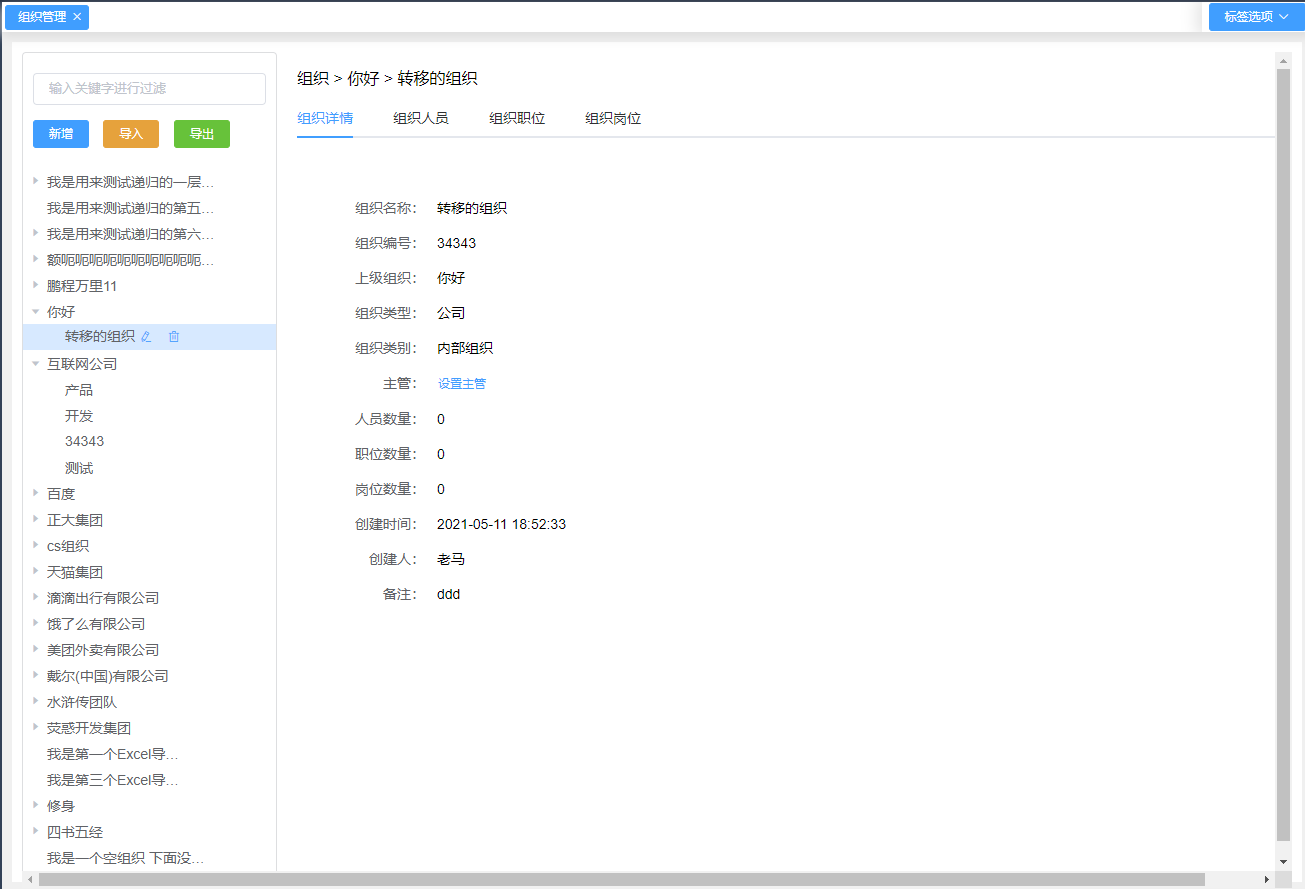Click the keyword filter input box
The width and height of the screenshot is (1305, 889).
pyautogui.click(x=148, y=88)
